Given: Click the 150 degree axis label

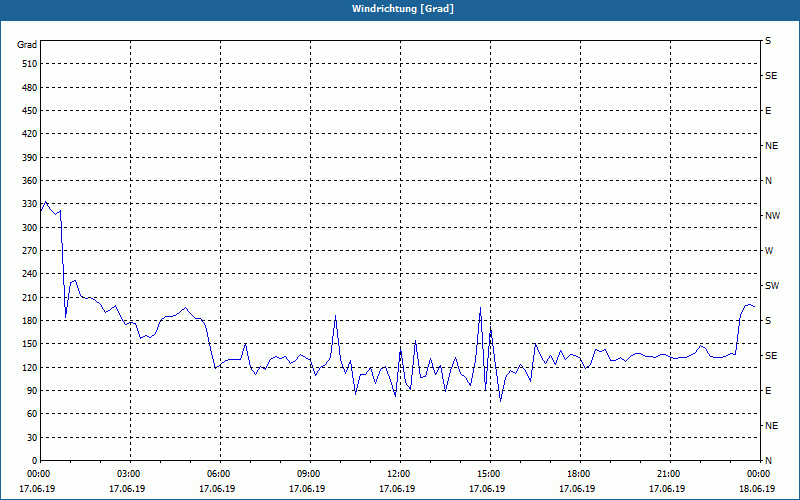Looking at the screenshot, I should pos(30,344).
